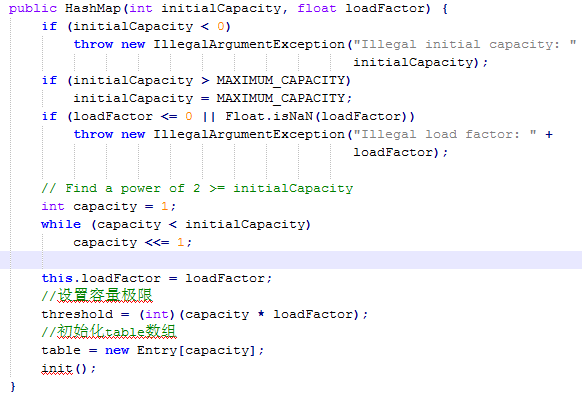Image resolution: width=582 pixels, height=397 pixels.
Task: Click the underlined init() call
Action: tap(68, 368)
